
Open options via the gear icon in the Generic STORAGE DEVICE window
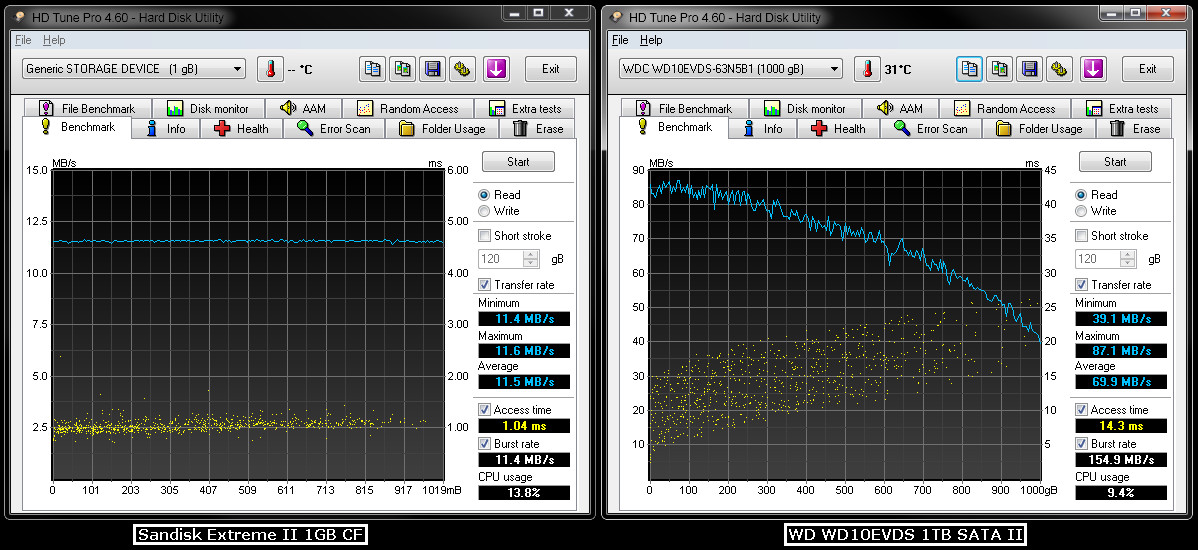pos(462,69)
